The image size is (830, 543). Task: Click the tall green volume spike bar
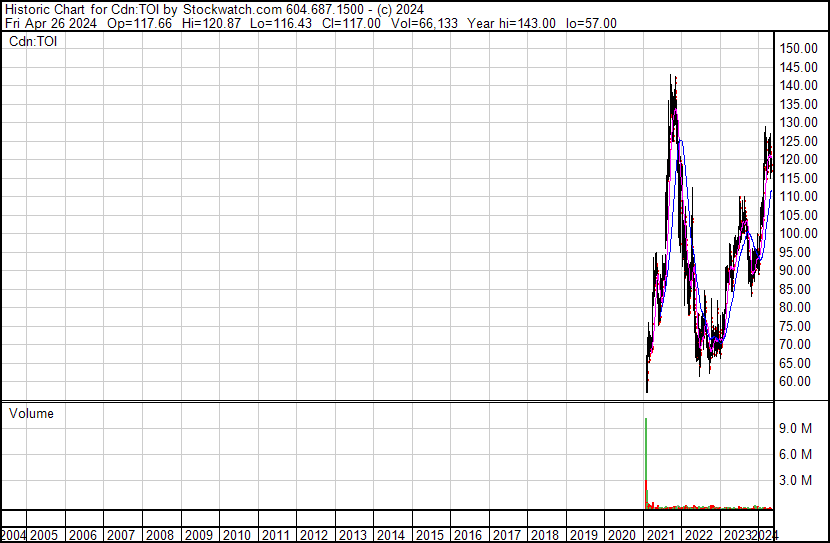[x=646, y=463]
